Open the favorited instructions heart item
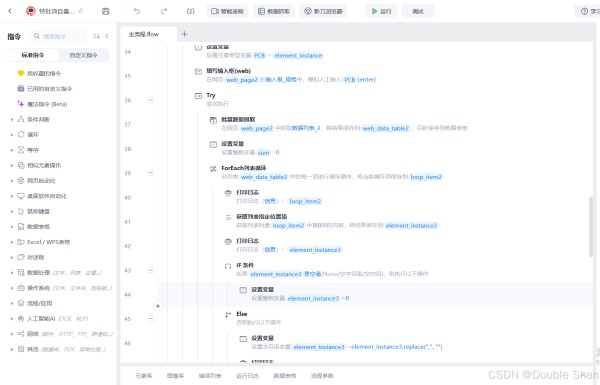 (39, 73)
